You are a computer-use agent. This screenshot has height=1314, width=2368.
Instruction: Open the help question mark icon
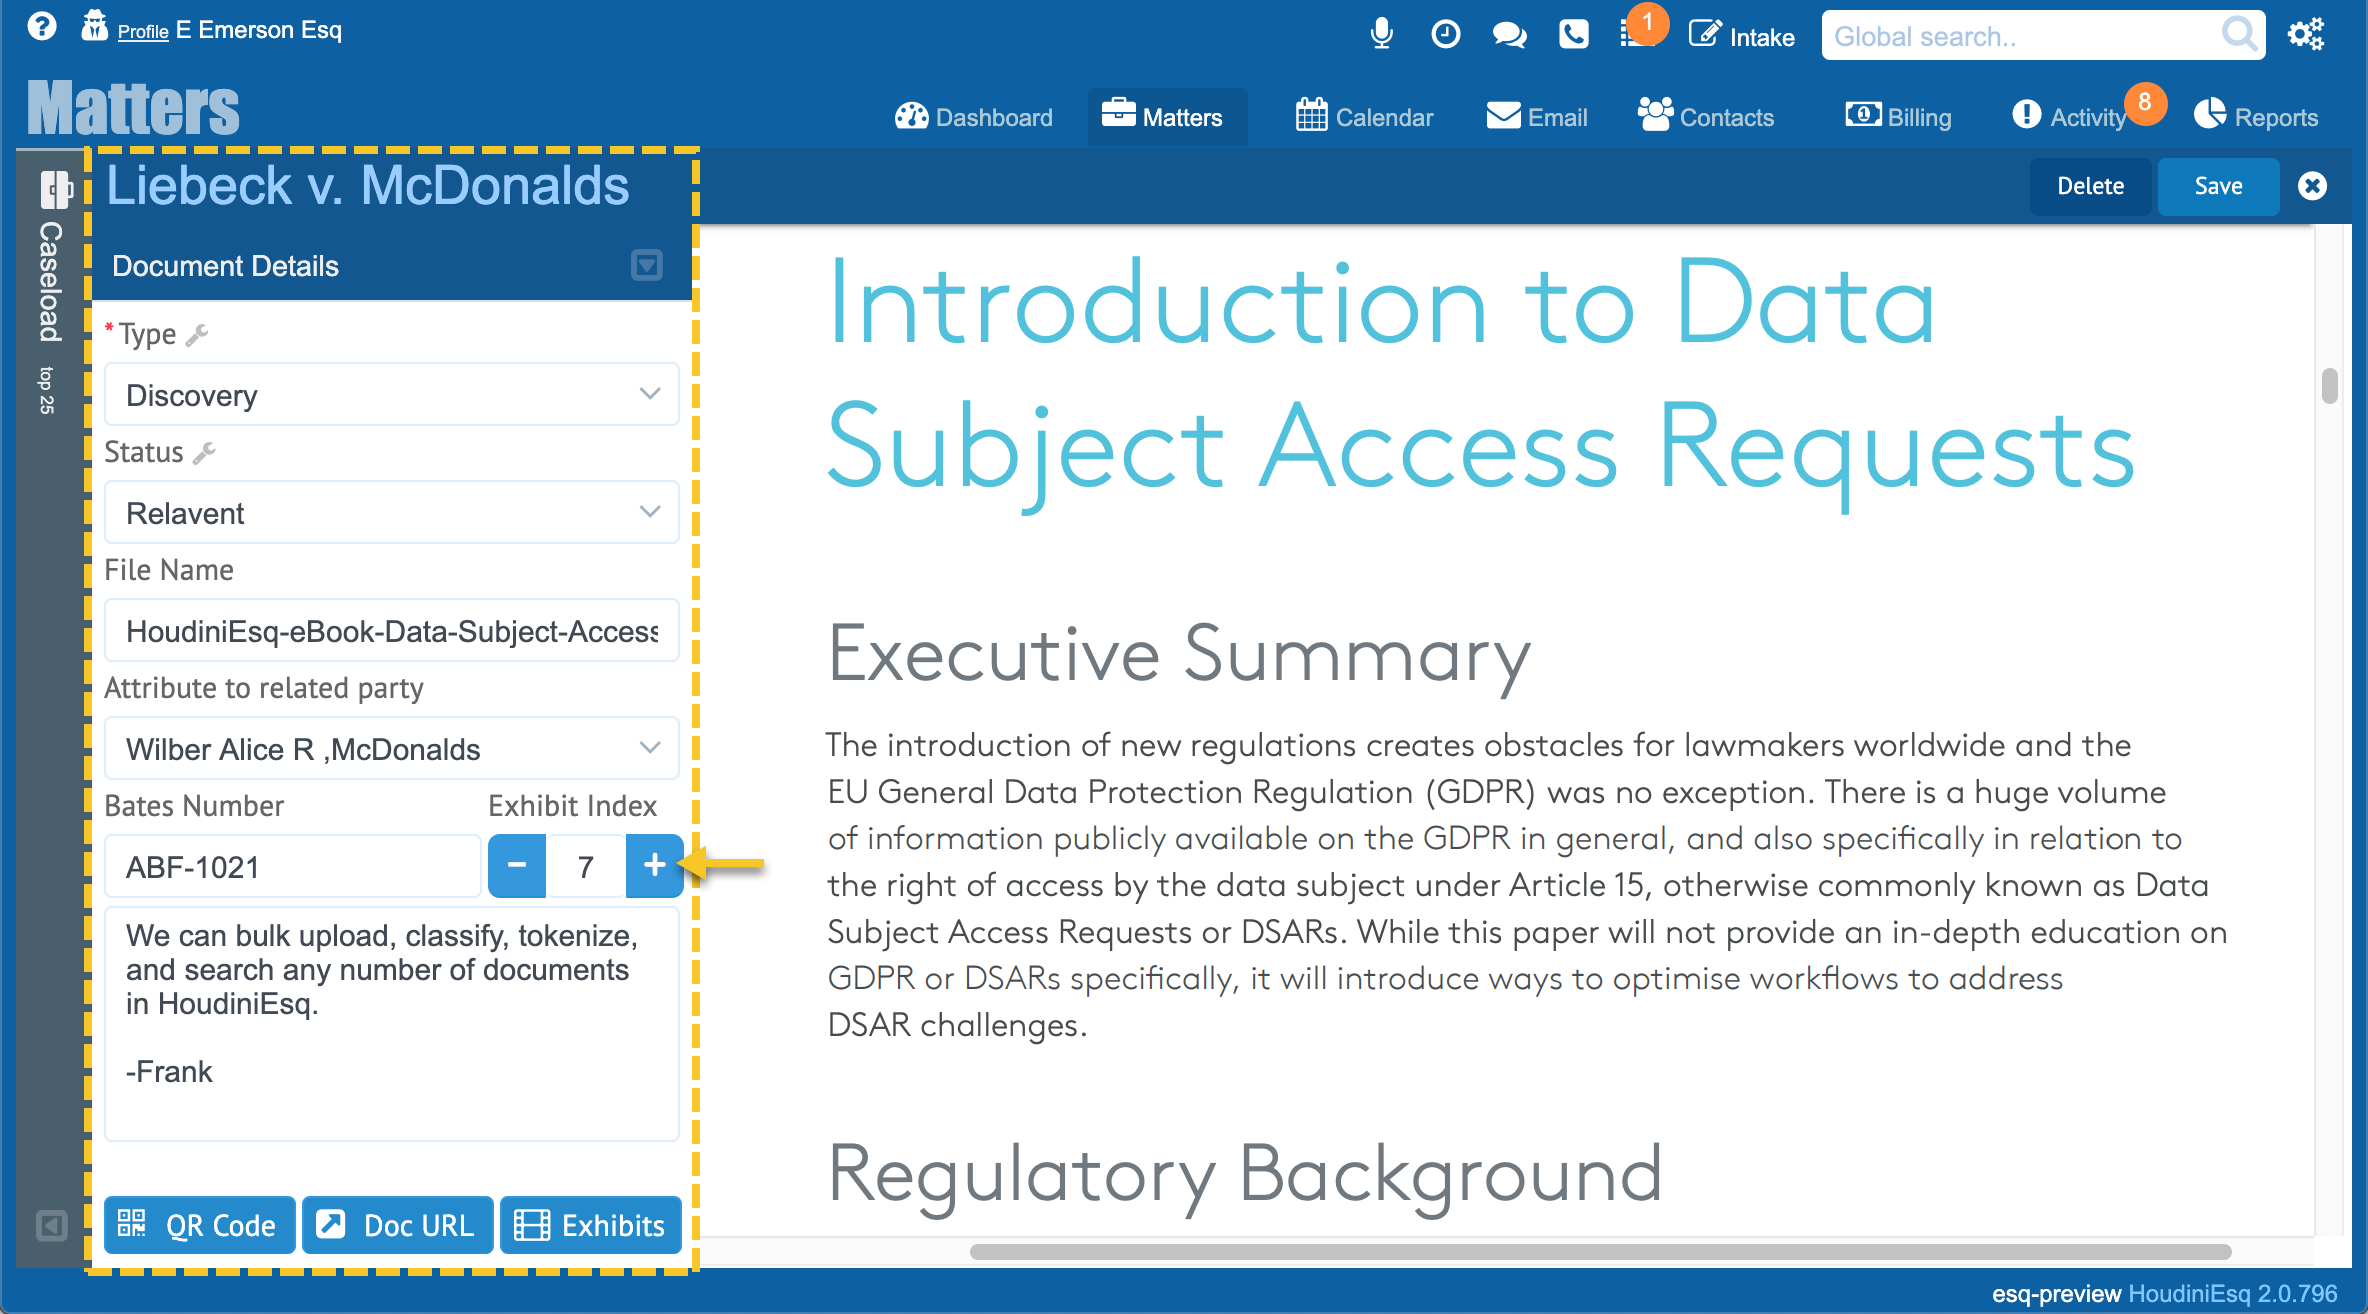42,26
